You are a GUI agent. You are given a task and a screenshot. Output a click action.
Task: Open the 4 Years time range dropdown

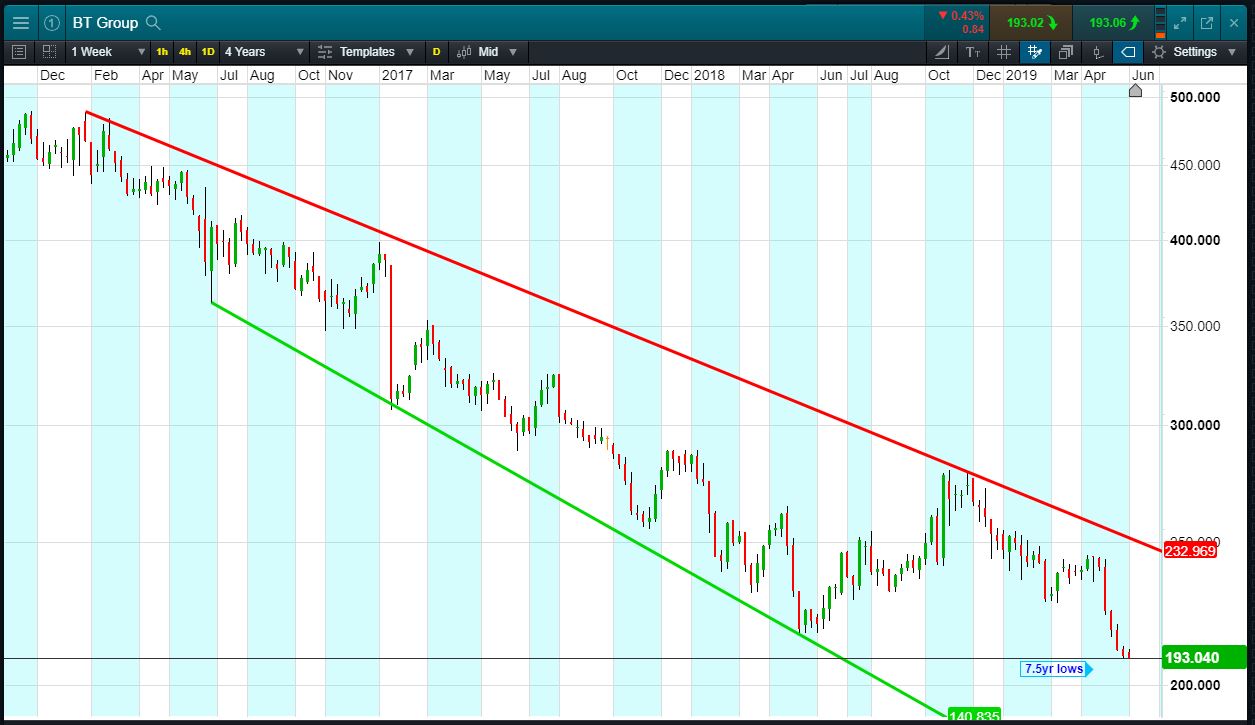coord(265,51)
